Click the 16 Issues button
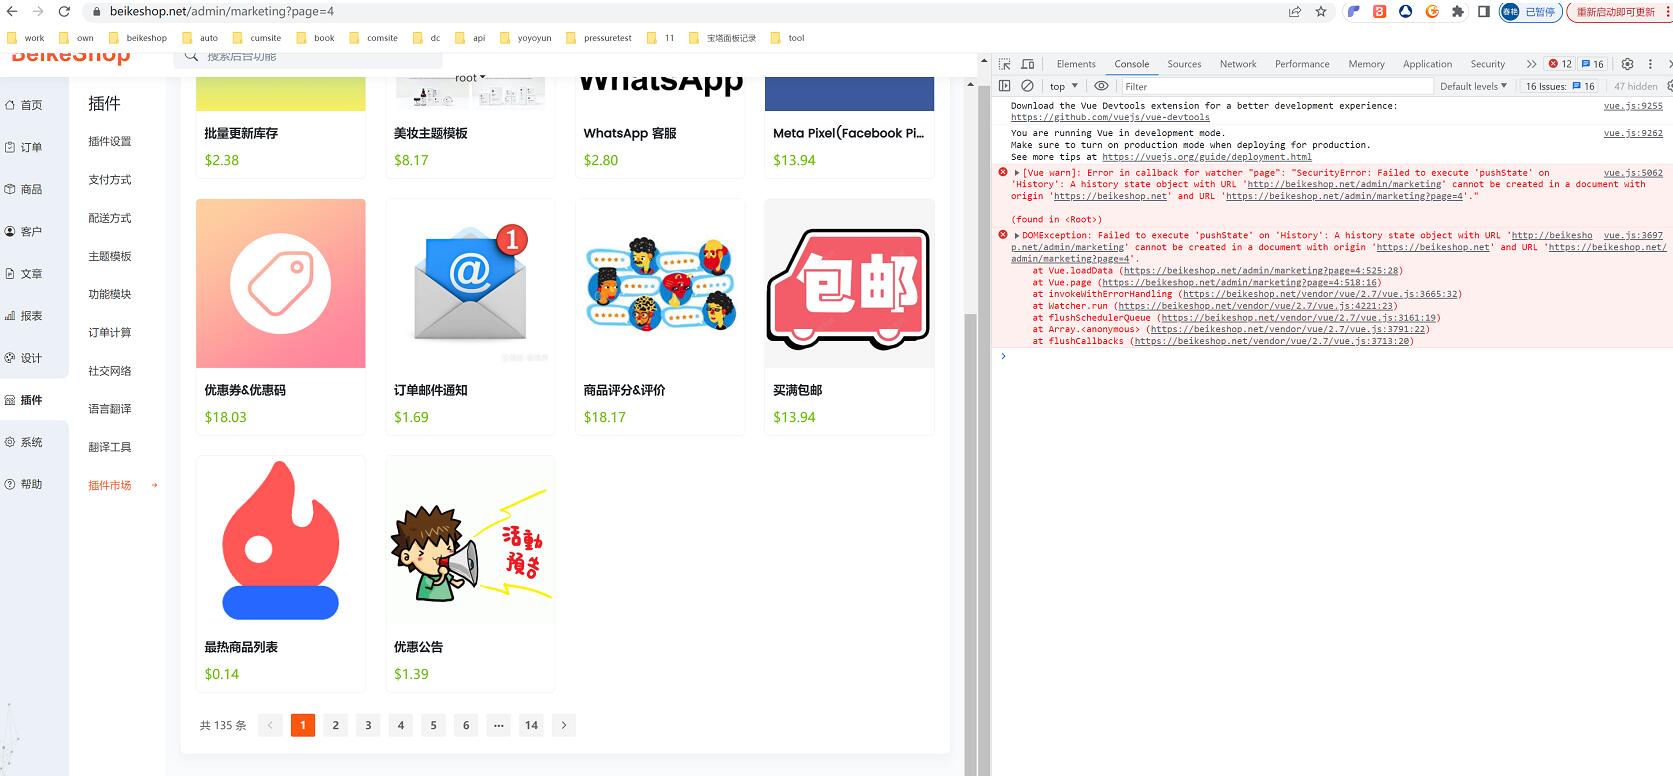This screenshot has width=1673, height=776. [x=1559, y=86]
